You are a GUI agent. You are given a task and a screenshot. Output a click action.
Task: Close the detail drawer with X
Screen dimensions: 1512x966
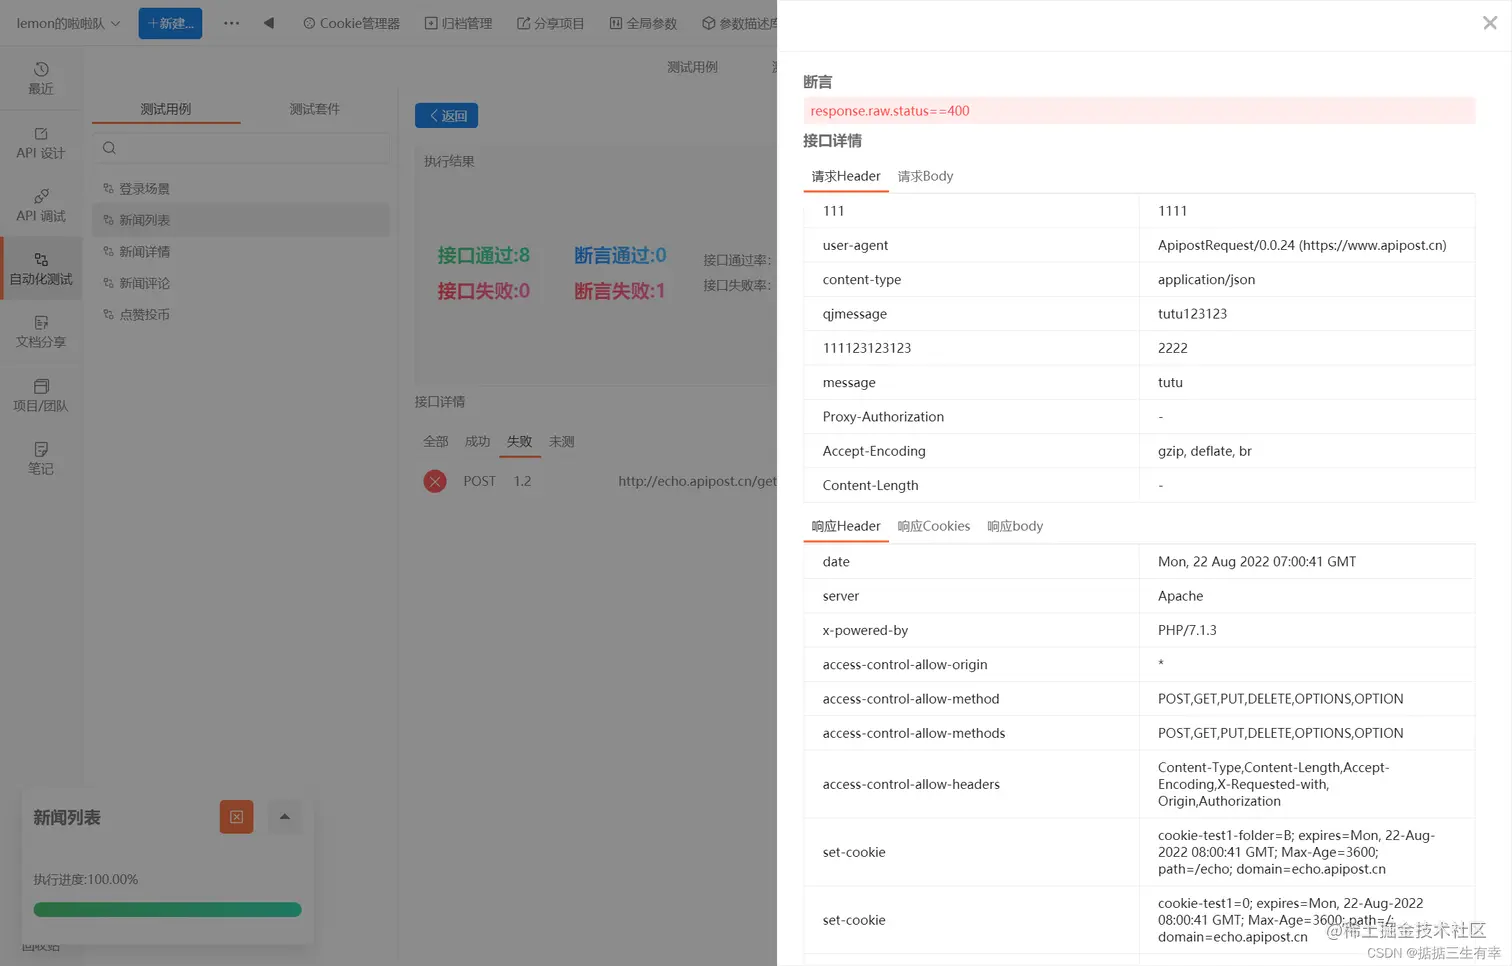(x=1490, y=23)
